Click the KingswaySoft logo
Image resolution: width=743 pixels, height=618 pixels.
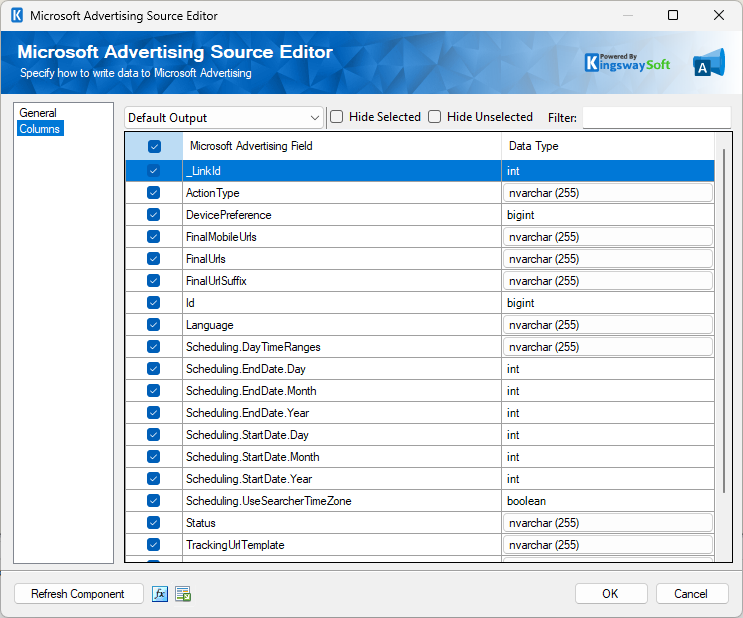(x=627, y=63)
